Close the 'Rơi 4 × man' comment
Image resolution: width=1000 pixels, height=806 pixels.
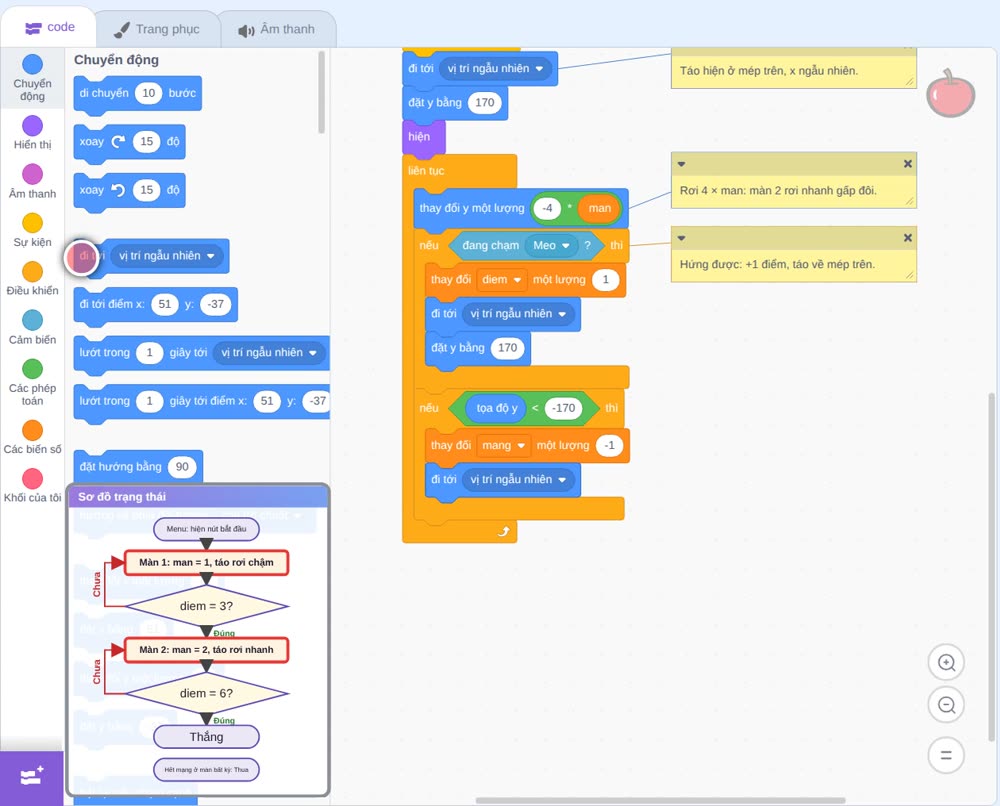click(908, 164)
